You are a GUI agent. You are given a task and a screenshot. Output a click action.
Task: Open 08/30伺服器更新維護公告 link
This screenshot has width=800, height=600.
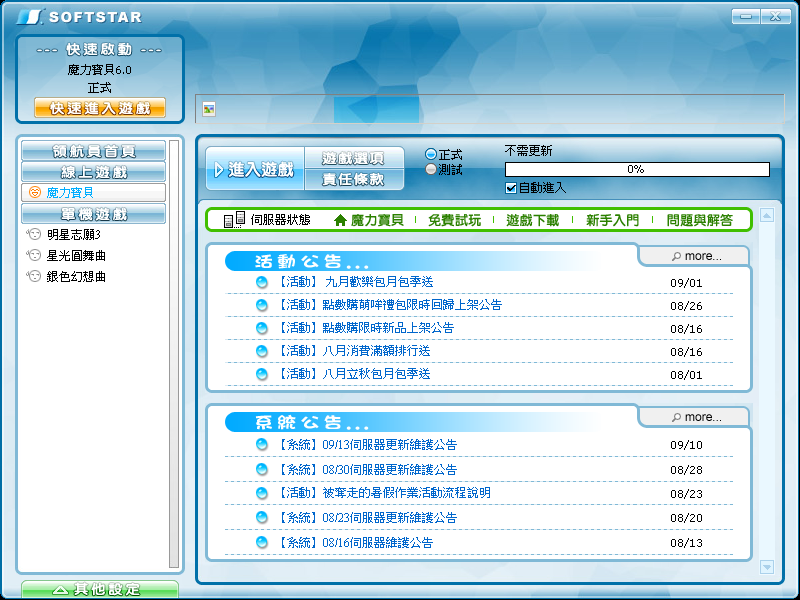pyautogui.click(x=366, y=469)
